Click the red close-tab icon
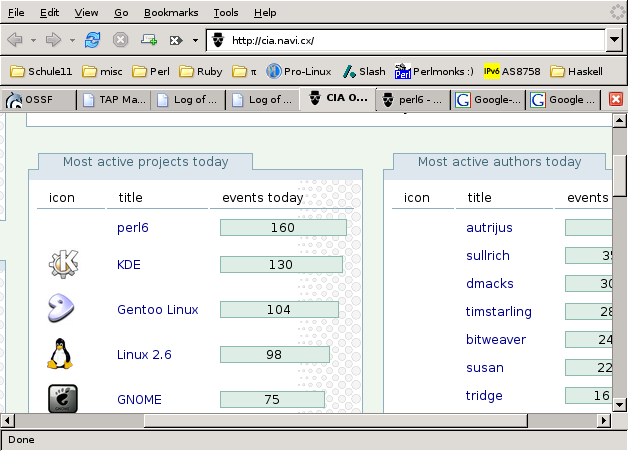This screenshot has height=451, width=628. pos(616,99)
